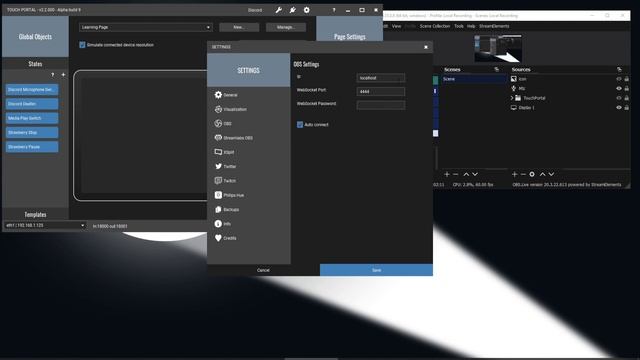Open the Global Objects panel
The width and height of the screenshot is (640, 360).
click(x=35, y=36)
